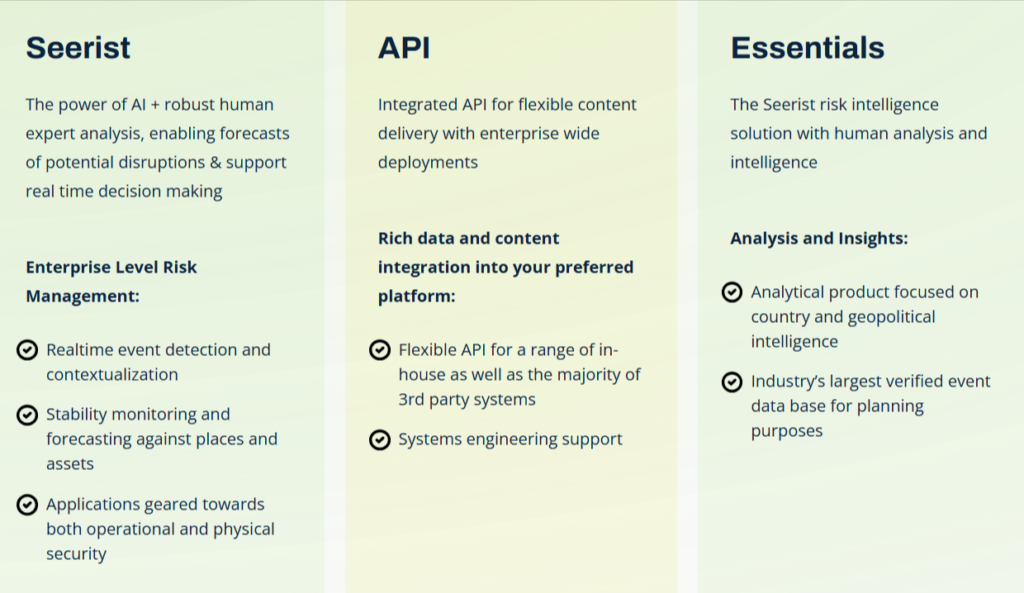Click Enterprise Level Risk Management subheading

[x=111, y=282]
